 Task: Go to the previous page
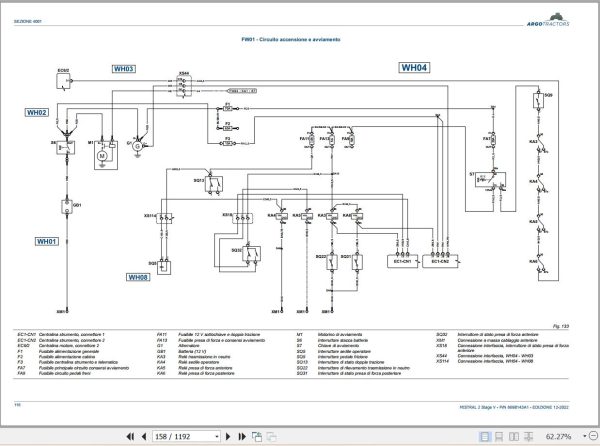click(x=144, y=436)
